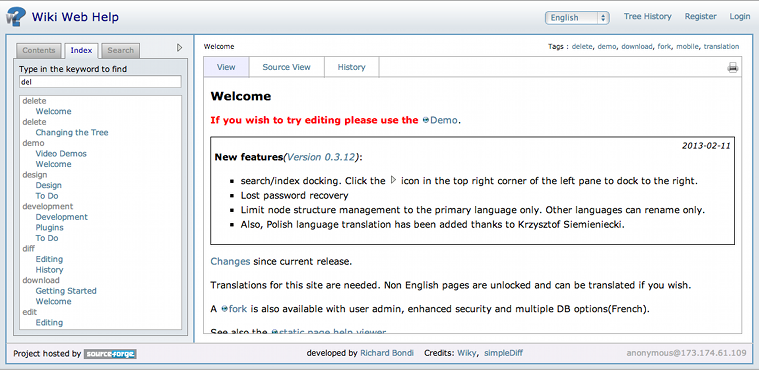Click the Wiki Web Help question-mark logo

15,17
